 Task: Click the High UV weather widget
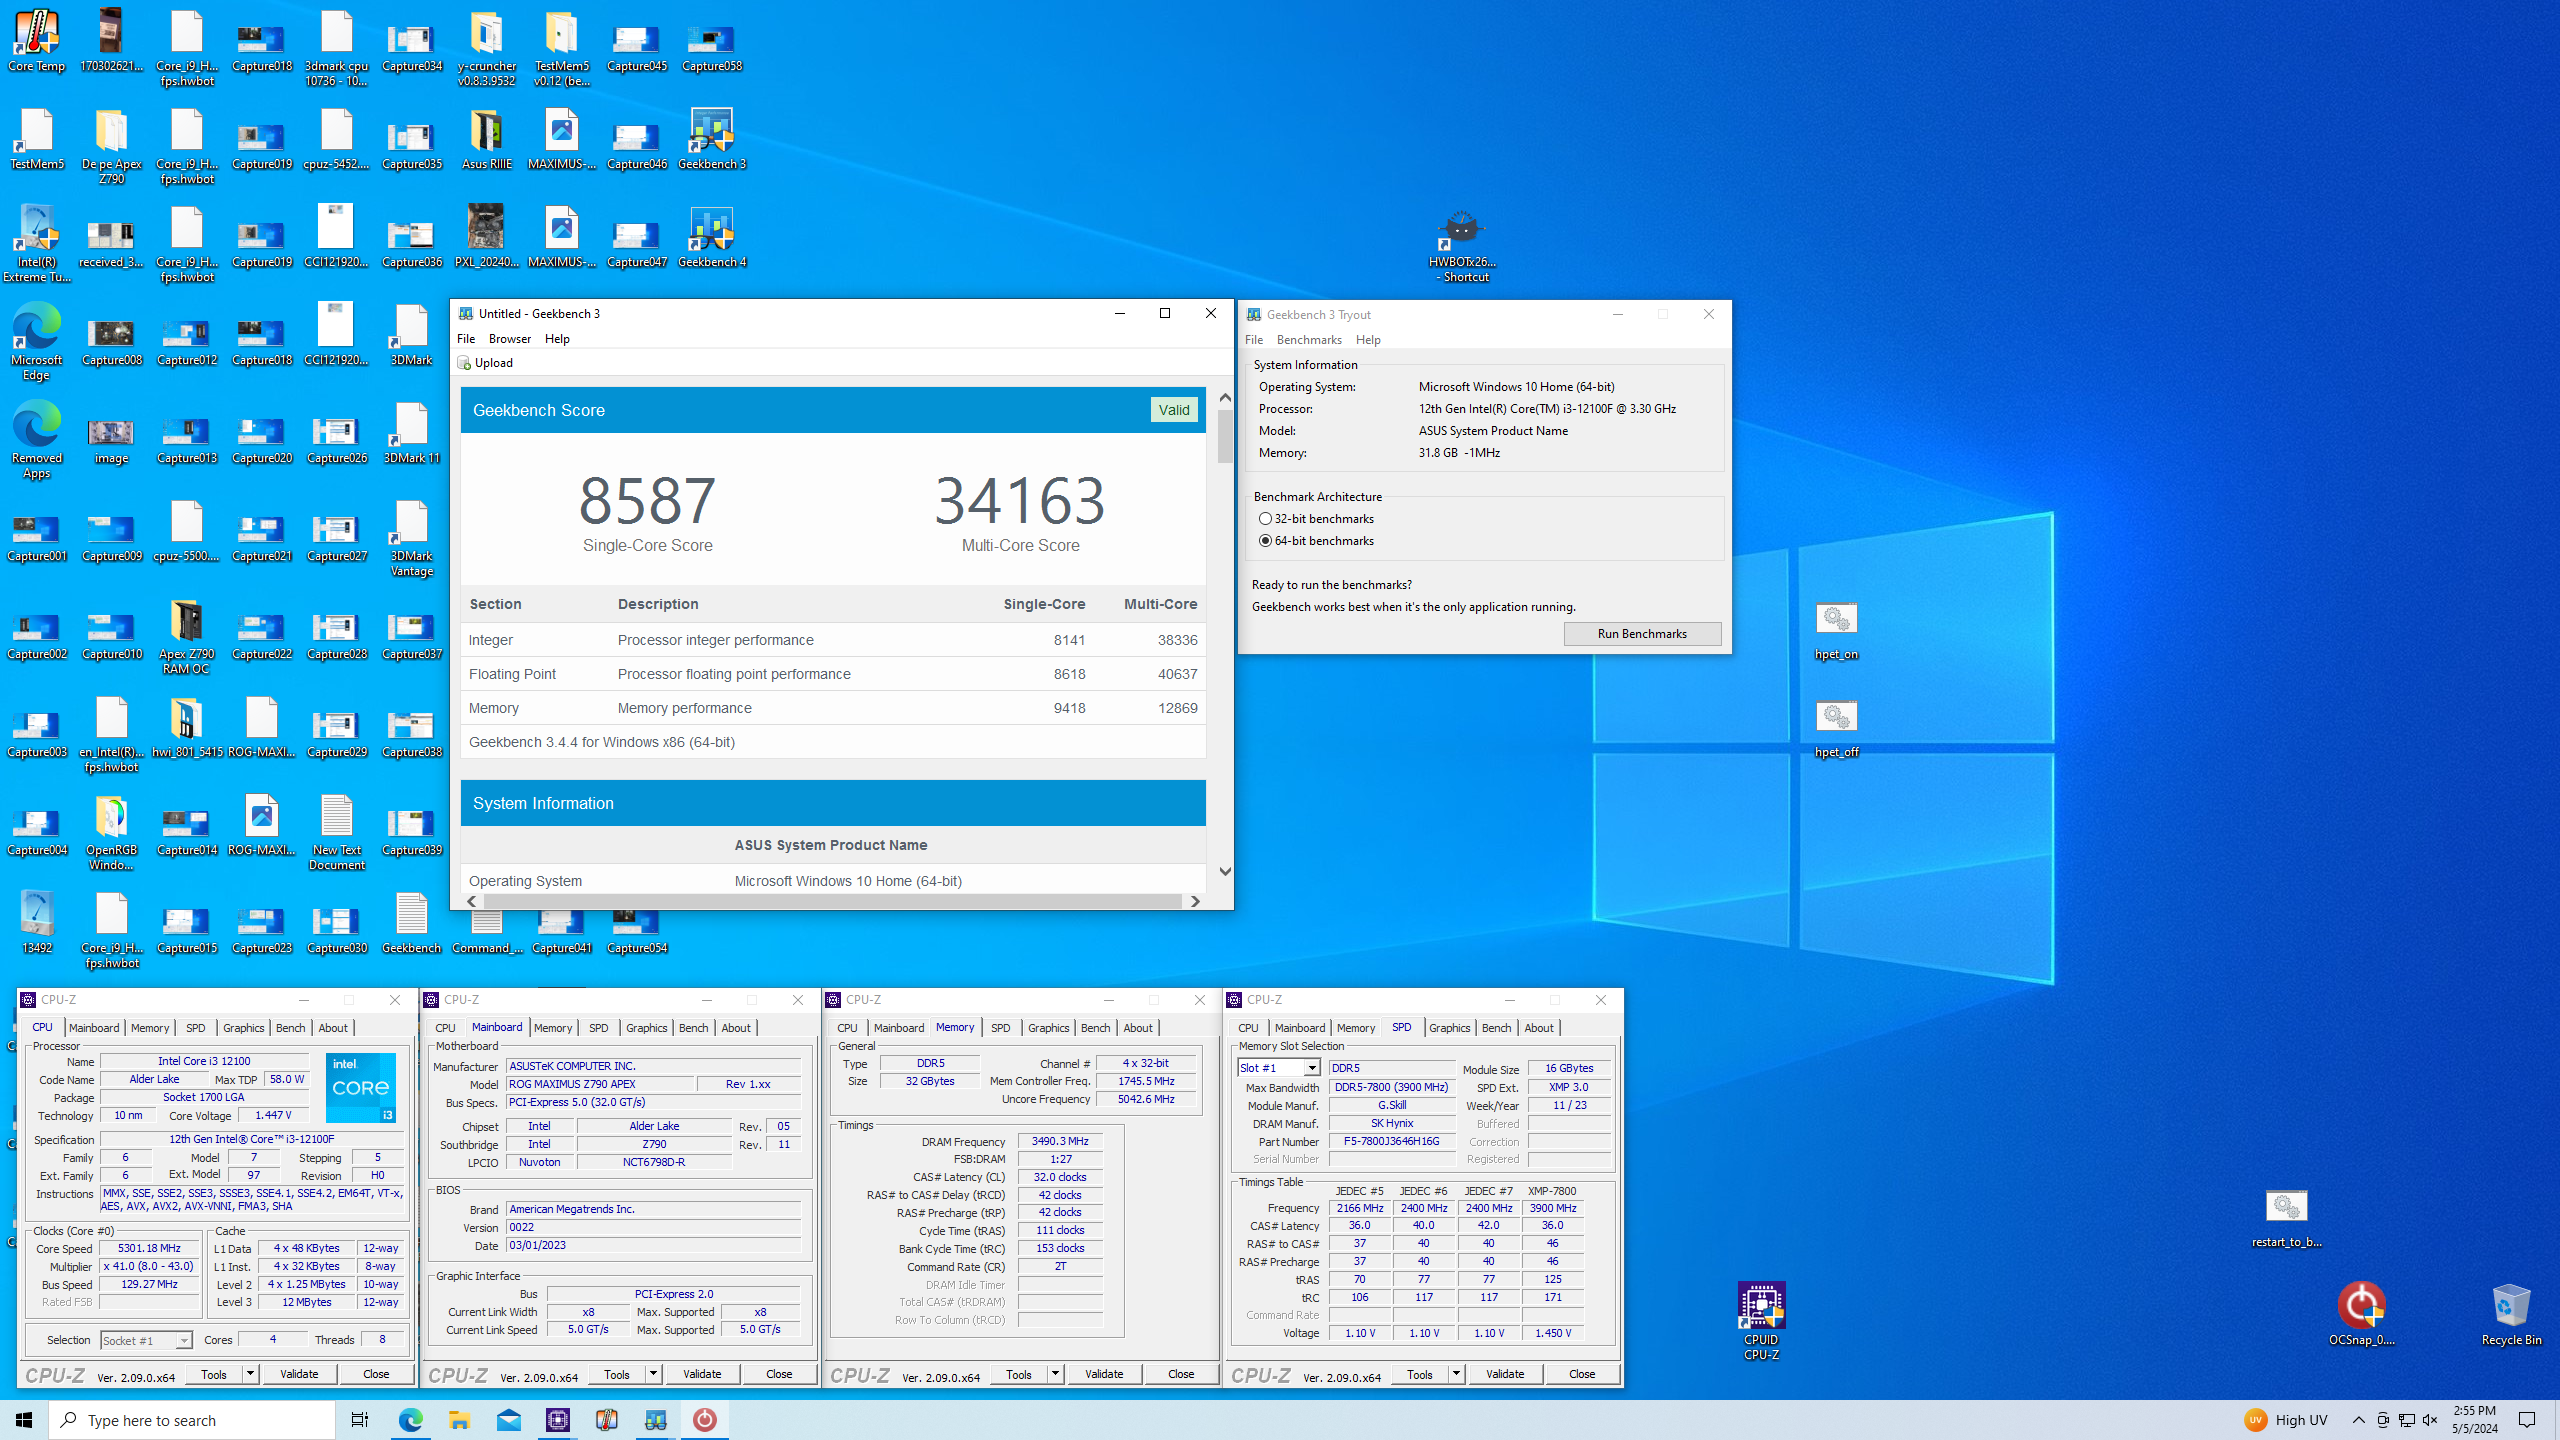pos(2285,1420)
